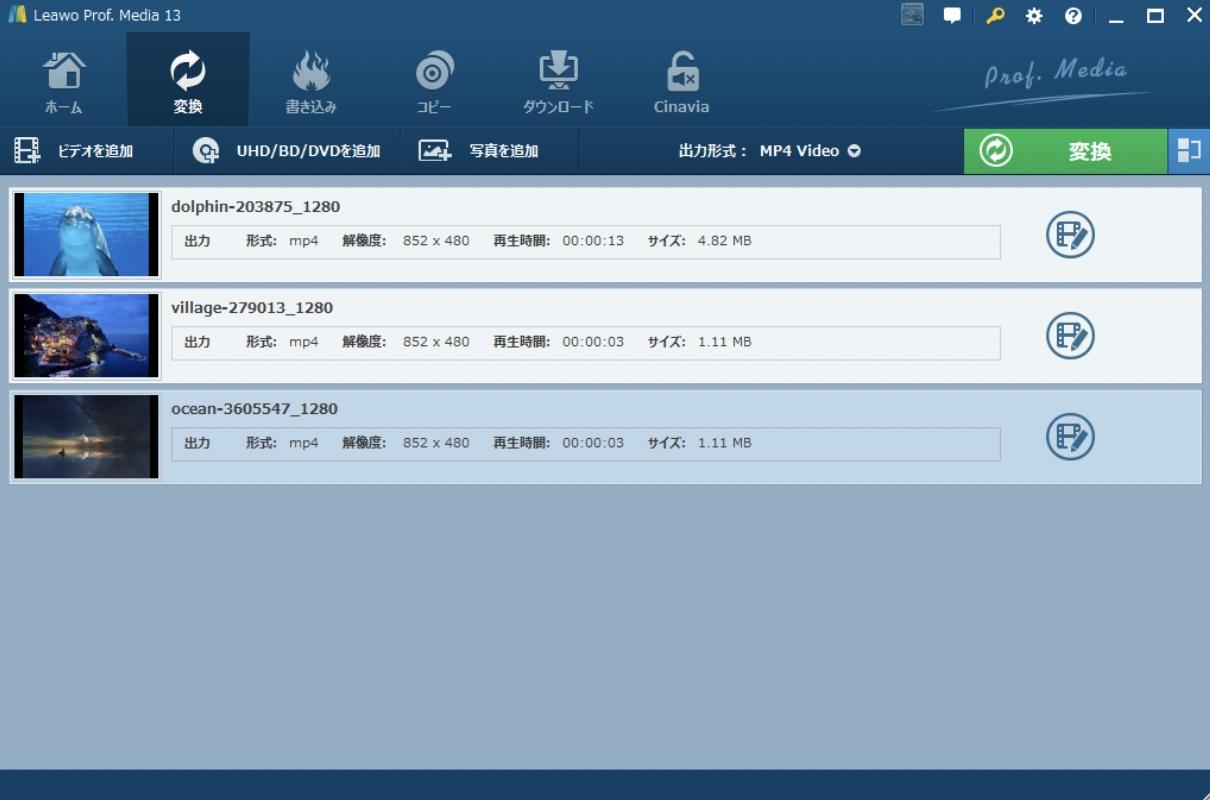Open the edit icon for ocean-3605547_1280

pos(1070,437)
